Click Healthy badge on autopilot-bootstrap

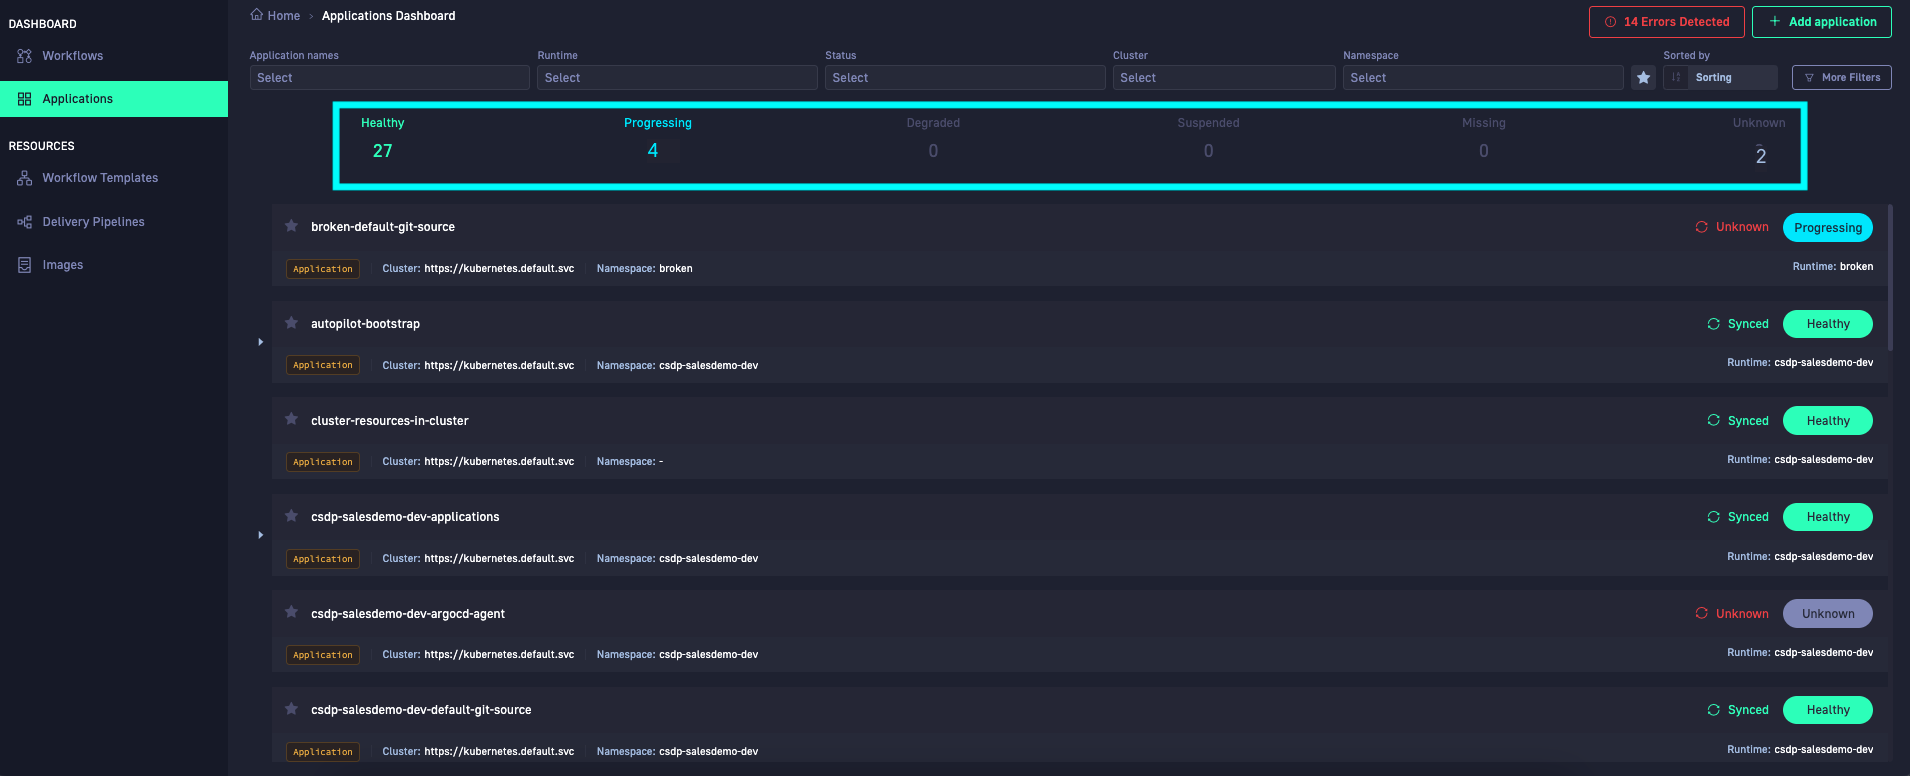pyautogui.click(x=1828, y=324)
